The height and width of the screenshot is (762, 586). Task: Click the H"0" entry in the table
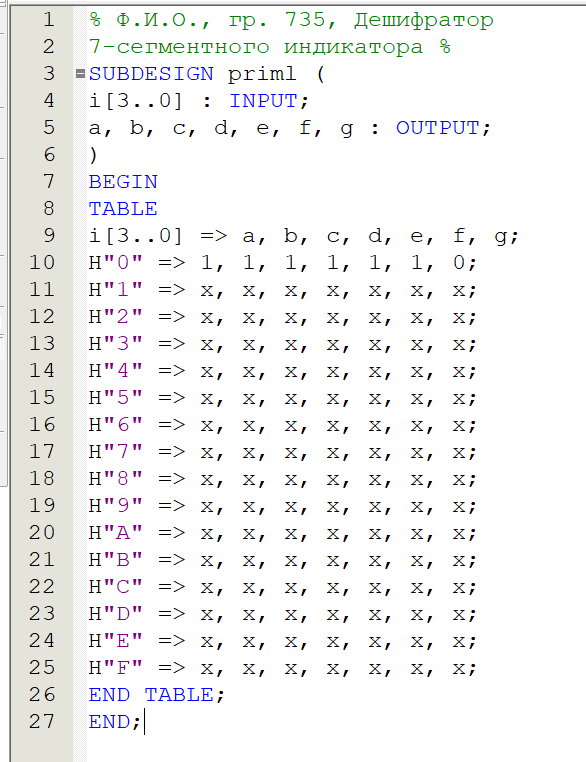[116, 263]
